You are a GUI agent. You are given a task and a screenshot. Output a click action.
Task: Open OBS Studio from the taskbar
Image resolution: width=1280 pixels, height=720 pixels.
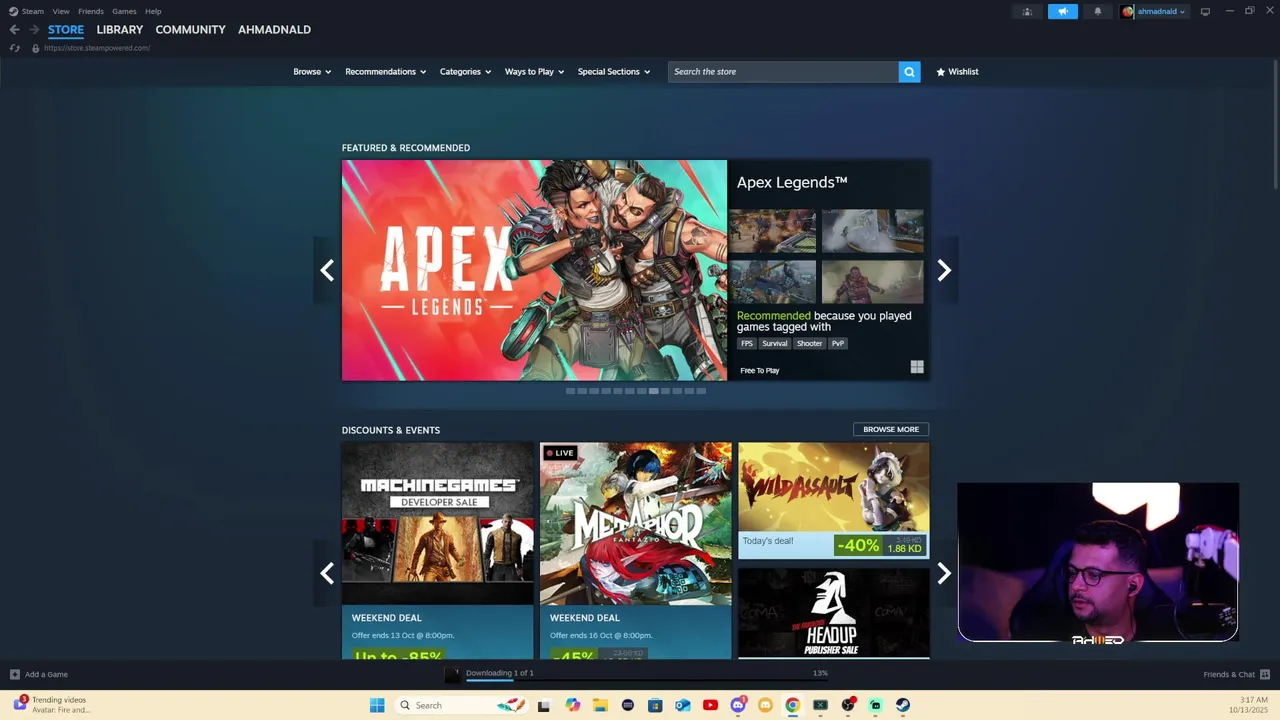pos(848,705)
